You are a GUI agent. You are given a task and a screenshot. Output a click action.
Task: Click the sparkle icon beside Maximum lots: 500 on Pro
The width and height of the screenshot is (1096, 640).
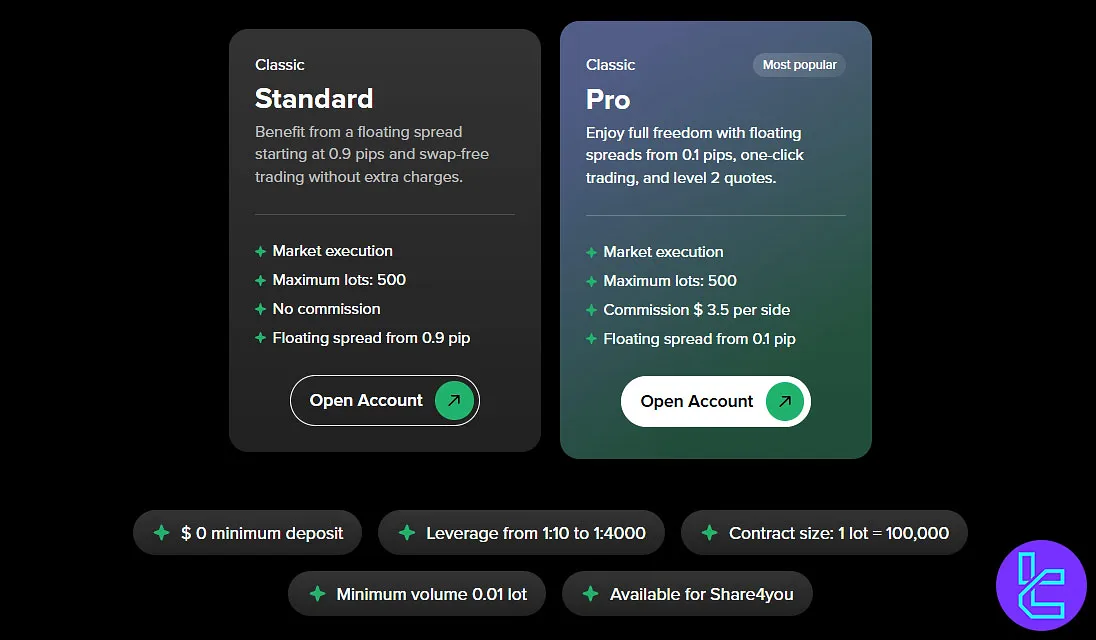pos(591,281)
